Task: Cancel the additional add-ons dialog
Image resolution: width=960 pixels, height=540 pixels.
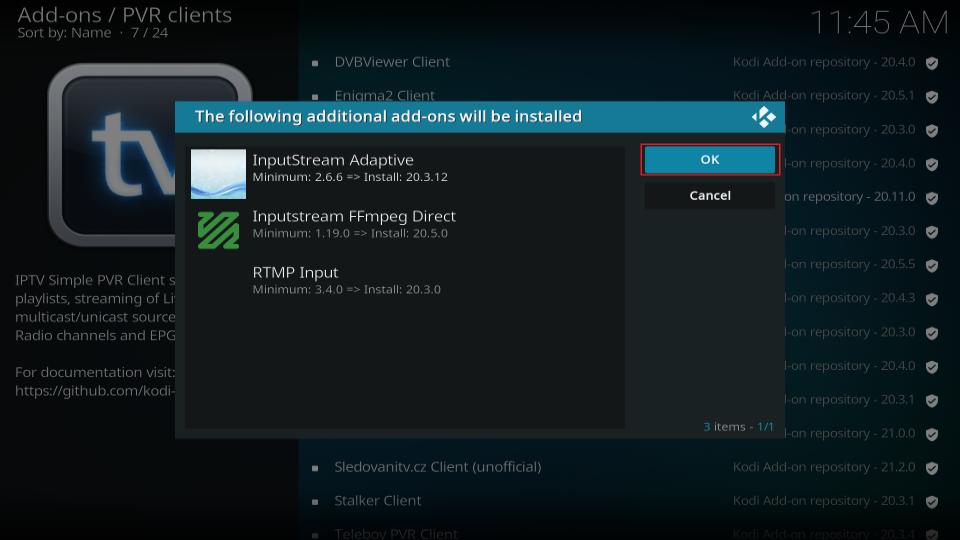Action: tap(710, 195)
